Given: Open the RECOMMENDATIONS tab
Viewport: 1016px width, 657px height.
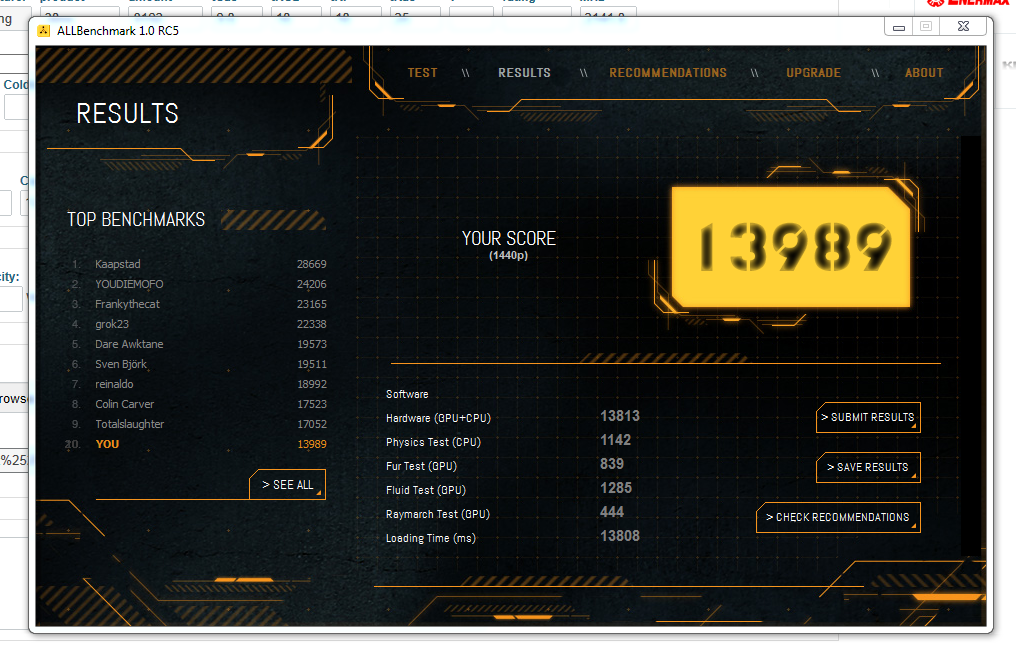Looking at the screenshot, I should [667, 73].
